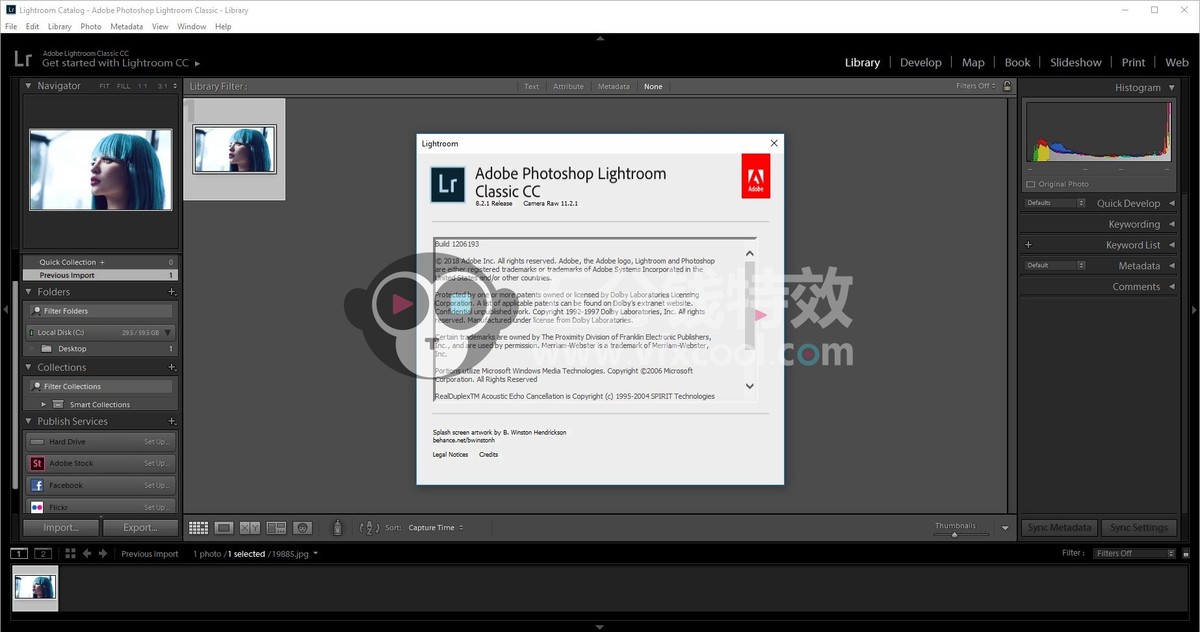1200x632 pixels.
Task: Open People view face icon
Action: (x=302, y=527)
